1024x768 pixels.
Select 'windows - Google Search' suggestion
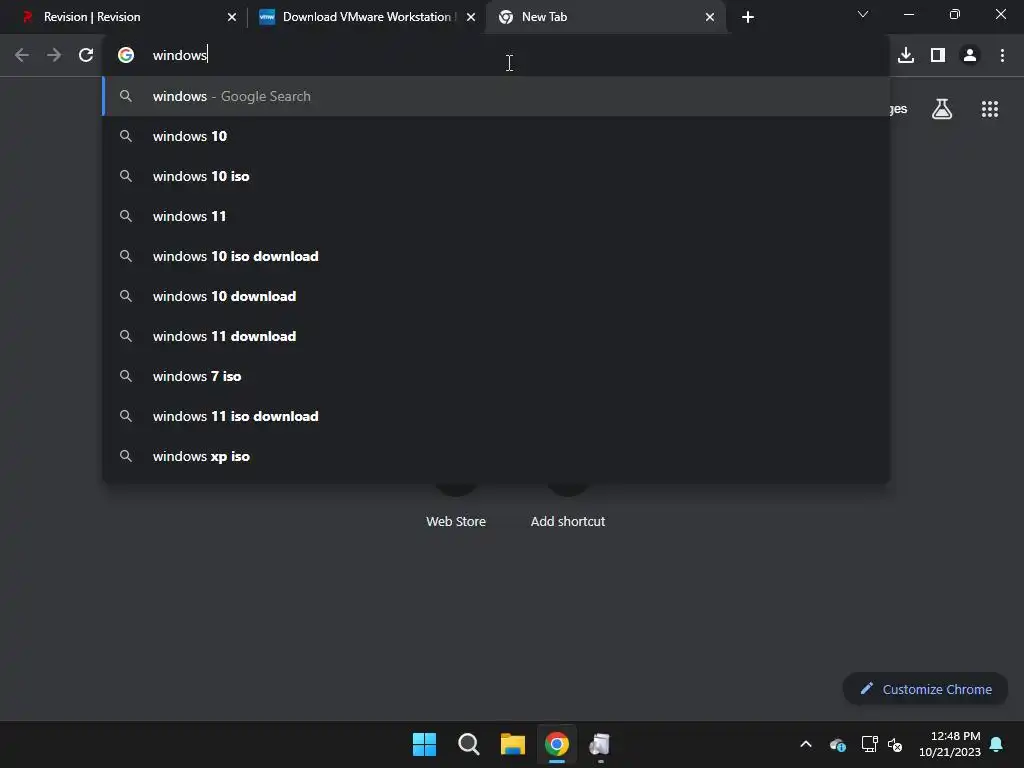coord(496,96)
